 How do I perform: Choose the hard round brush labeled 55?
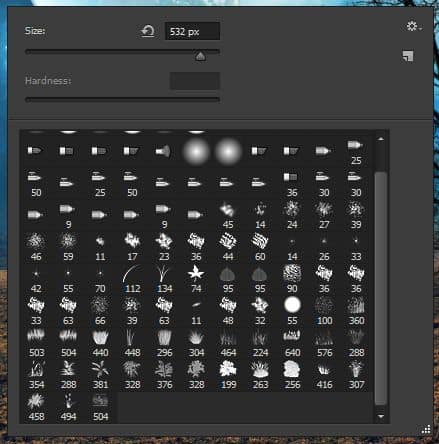[x=292, y=311]
